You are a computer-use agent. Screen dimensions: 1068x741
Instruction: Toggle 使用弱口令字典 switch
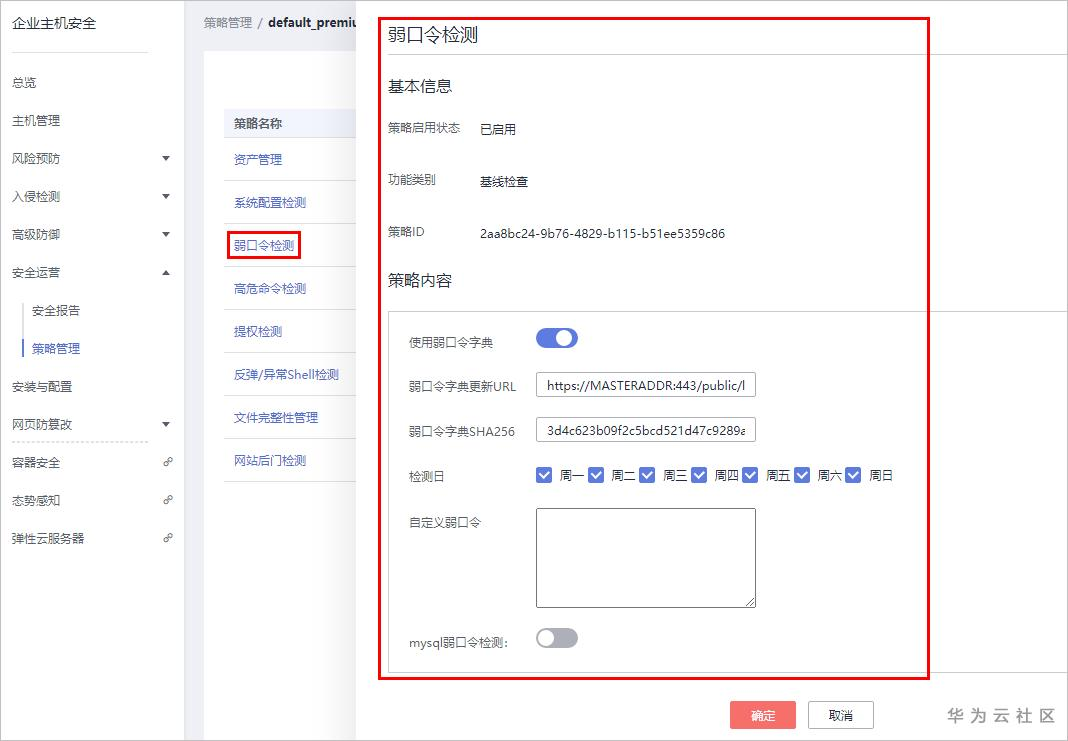pyautogui.click(x=556, y=338)
